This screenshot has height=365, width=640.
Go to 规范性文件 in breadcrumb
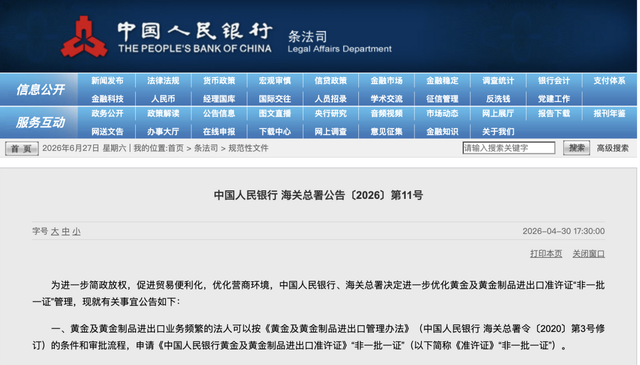(249, 148)
